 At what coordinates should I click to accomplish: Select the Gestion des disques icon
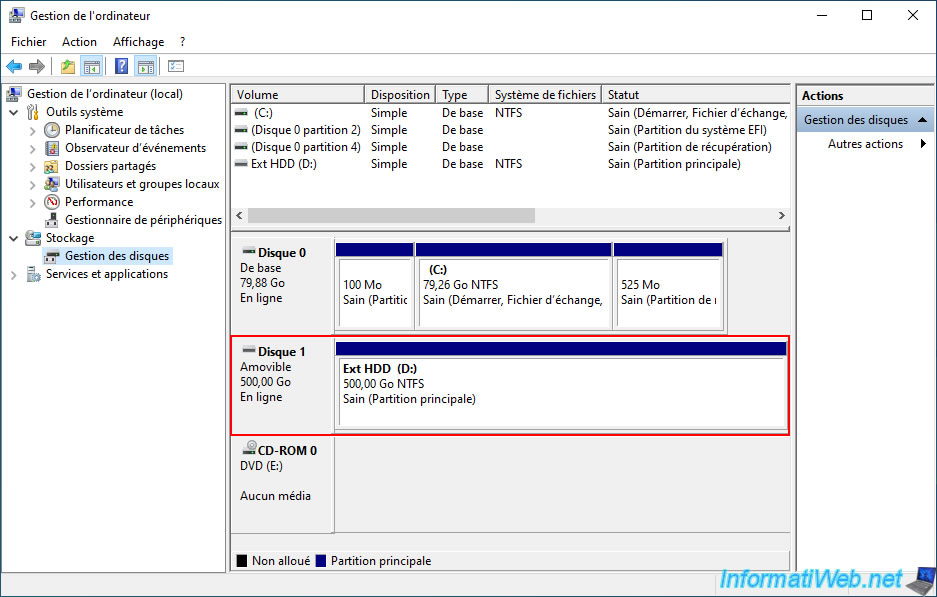[x=52, y=255]
